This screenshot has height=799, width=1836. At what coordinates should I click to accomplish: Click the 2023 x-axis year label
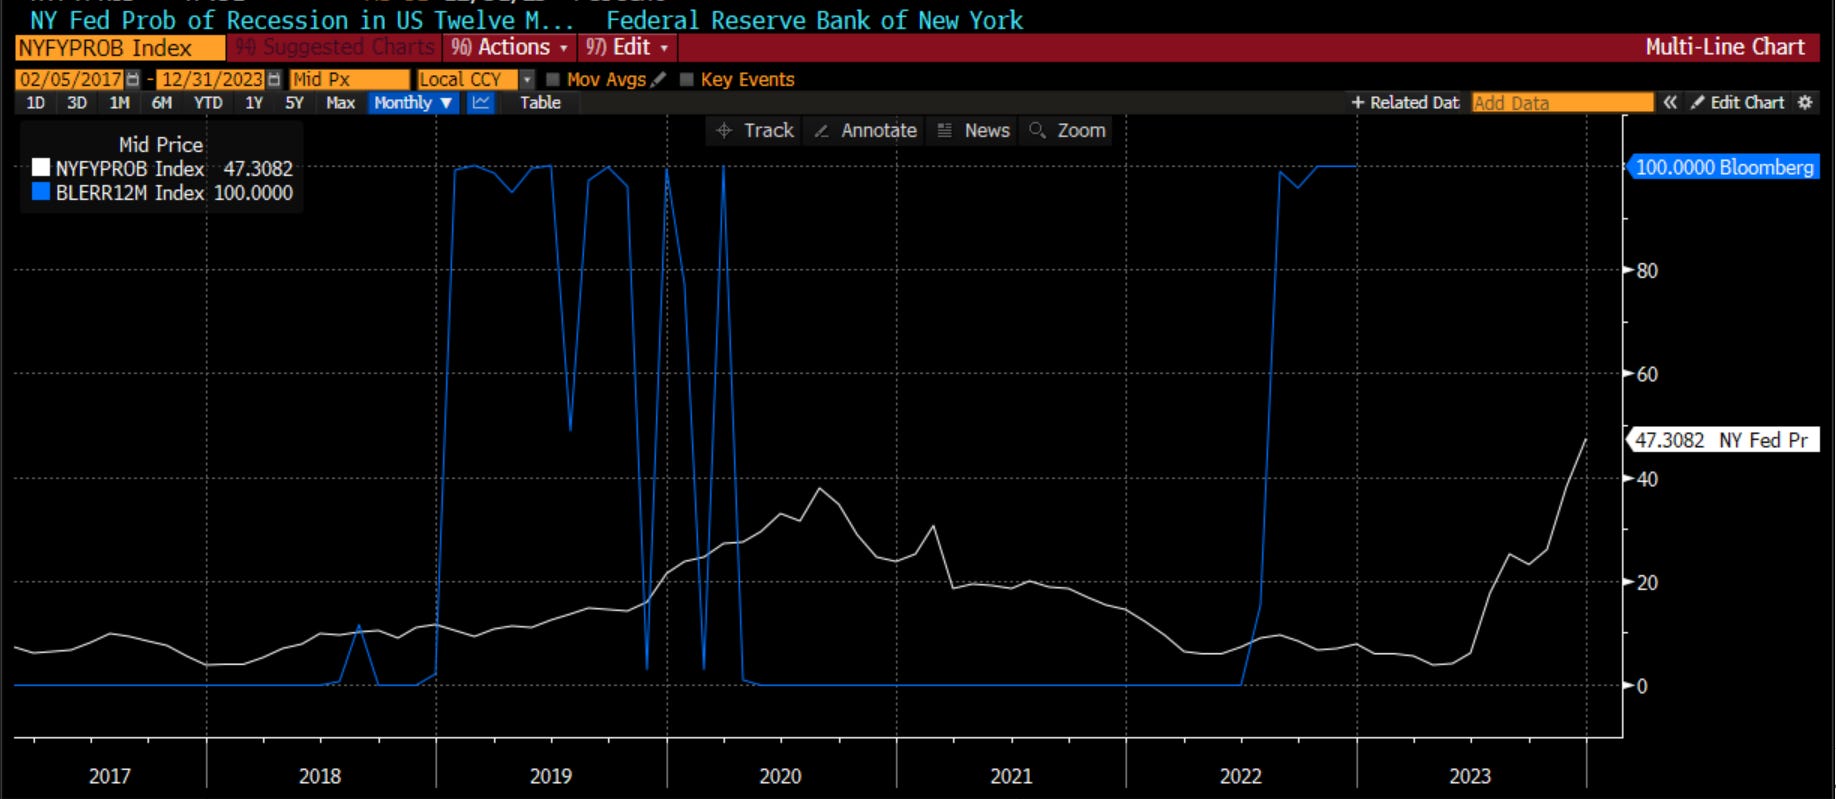(x=1470, y=776)
